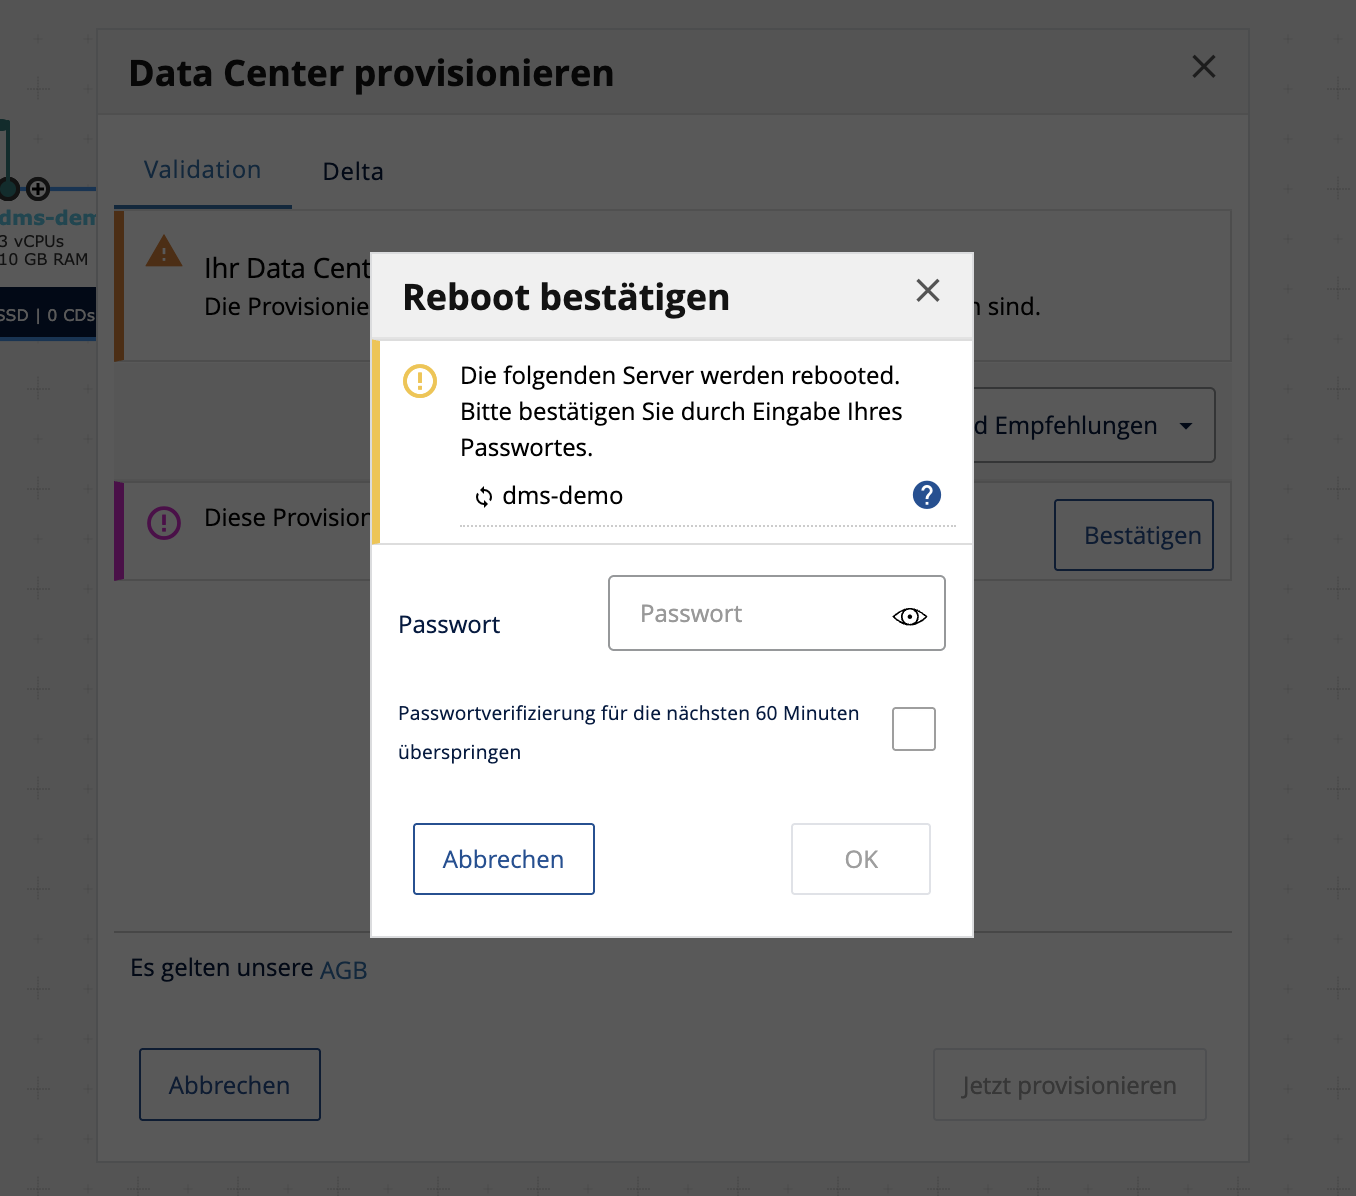
Task: Show password using the eye icon
Action: pyautogui.click(x=909, y=616)
